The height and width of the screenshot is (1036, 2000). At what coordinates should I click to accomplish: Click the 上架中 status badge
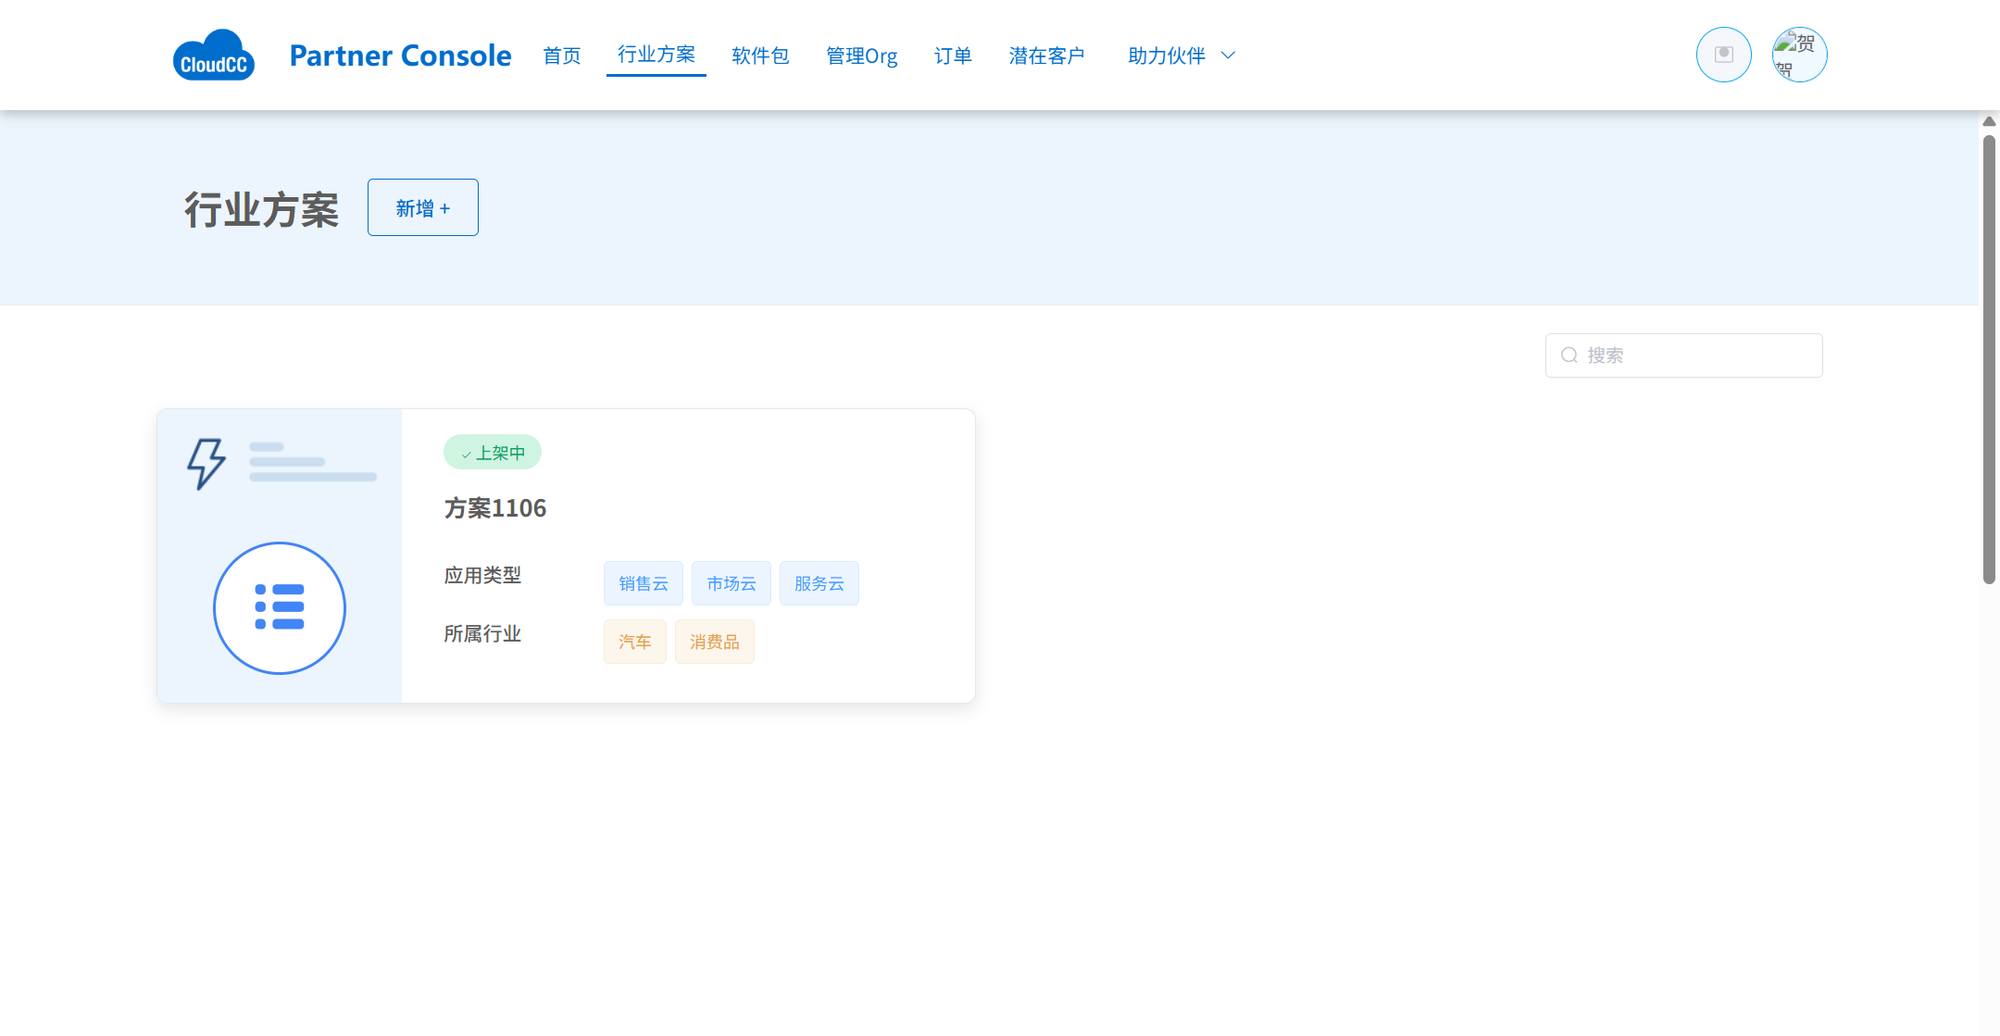pyautogui.click(x=492, y=453)
